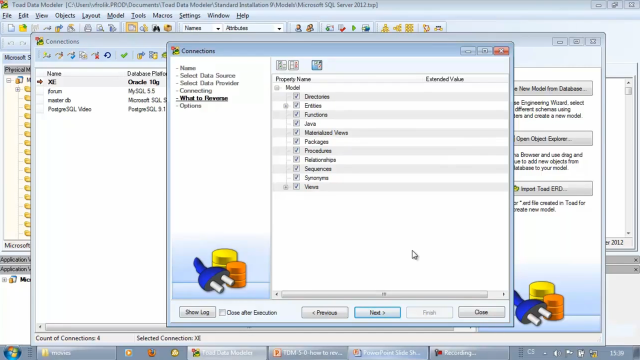This screenshot has width=640, height=360.
Task: Click the red checkmark verify icon
Action: click(342, 28)
